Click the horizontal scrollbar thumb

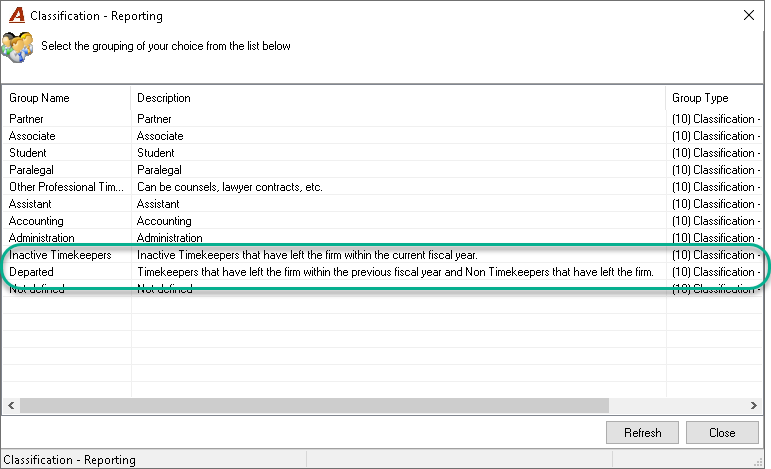(314, 406)
